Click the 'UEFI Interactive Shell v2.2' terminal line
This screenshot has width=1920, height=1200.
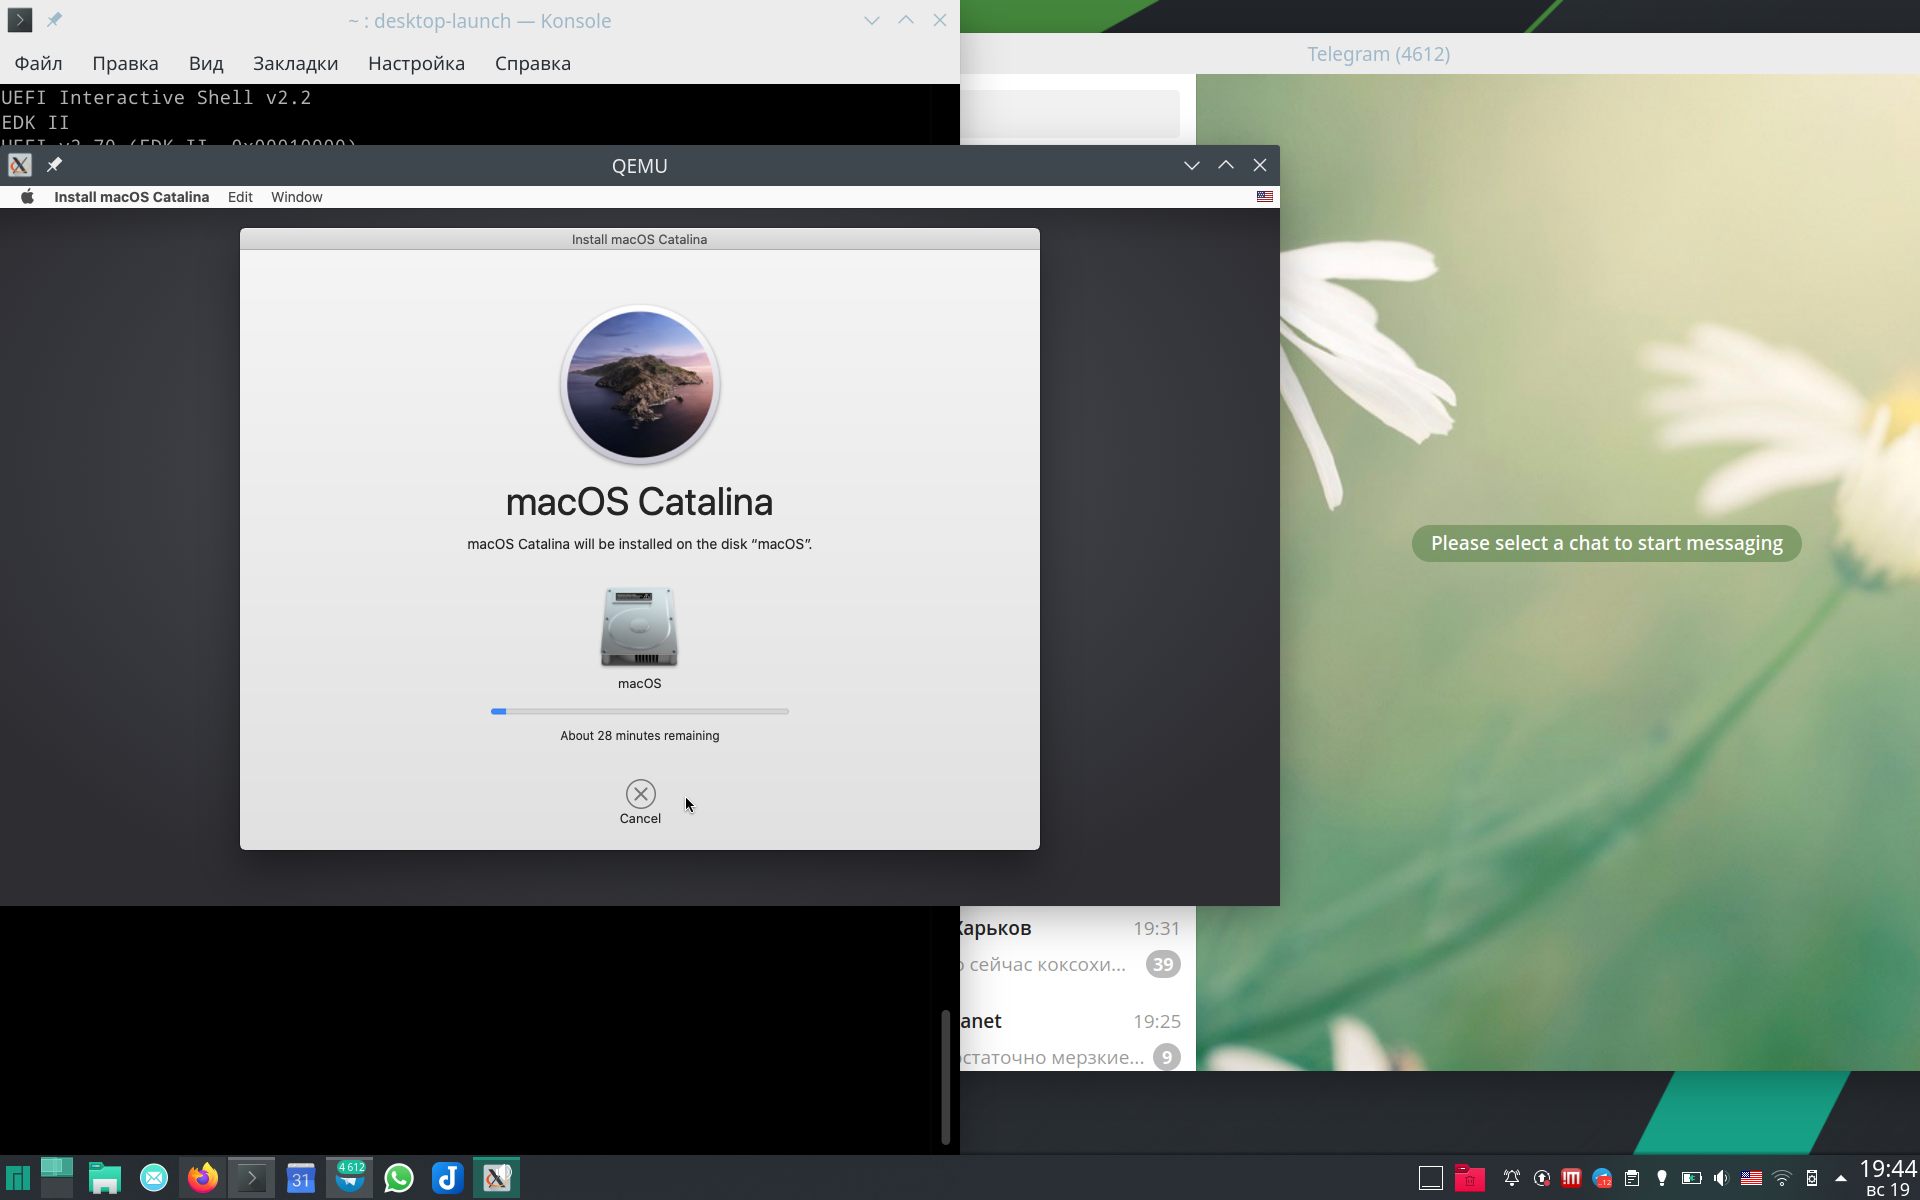[156, 97]
